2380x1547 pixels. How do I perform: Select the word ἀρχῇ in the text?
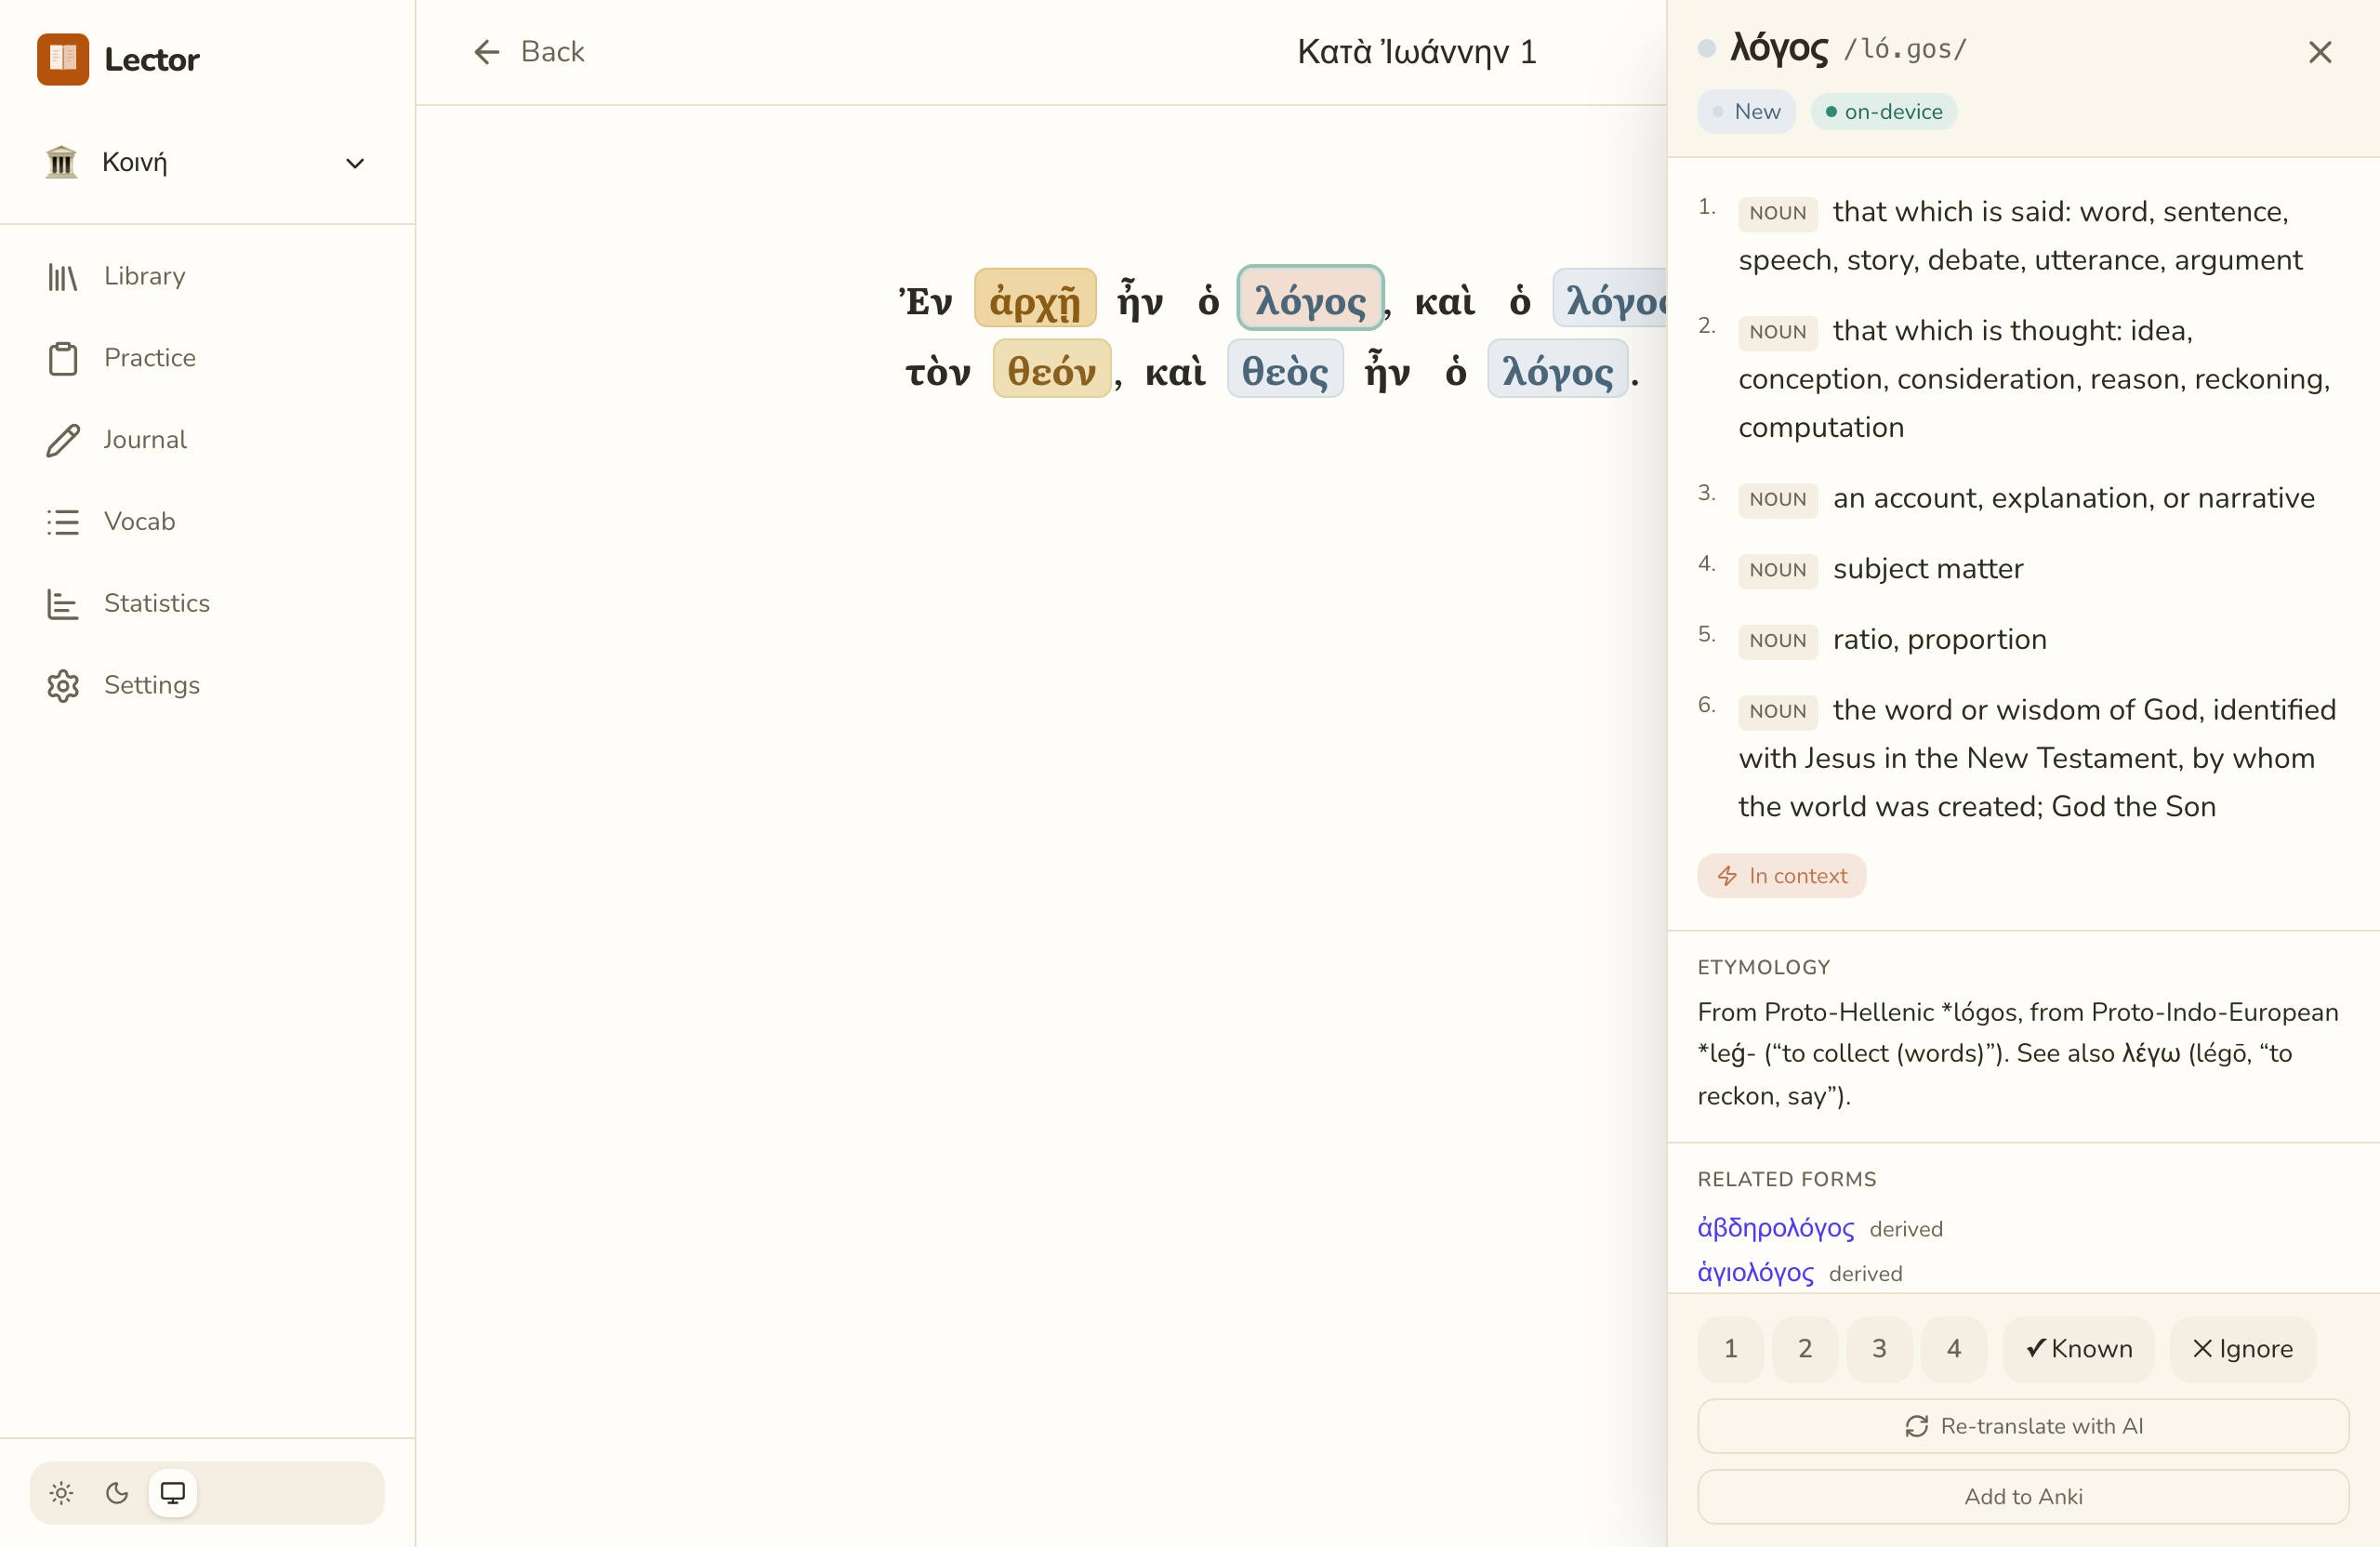1035,298
